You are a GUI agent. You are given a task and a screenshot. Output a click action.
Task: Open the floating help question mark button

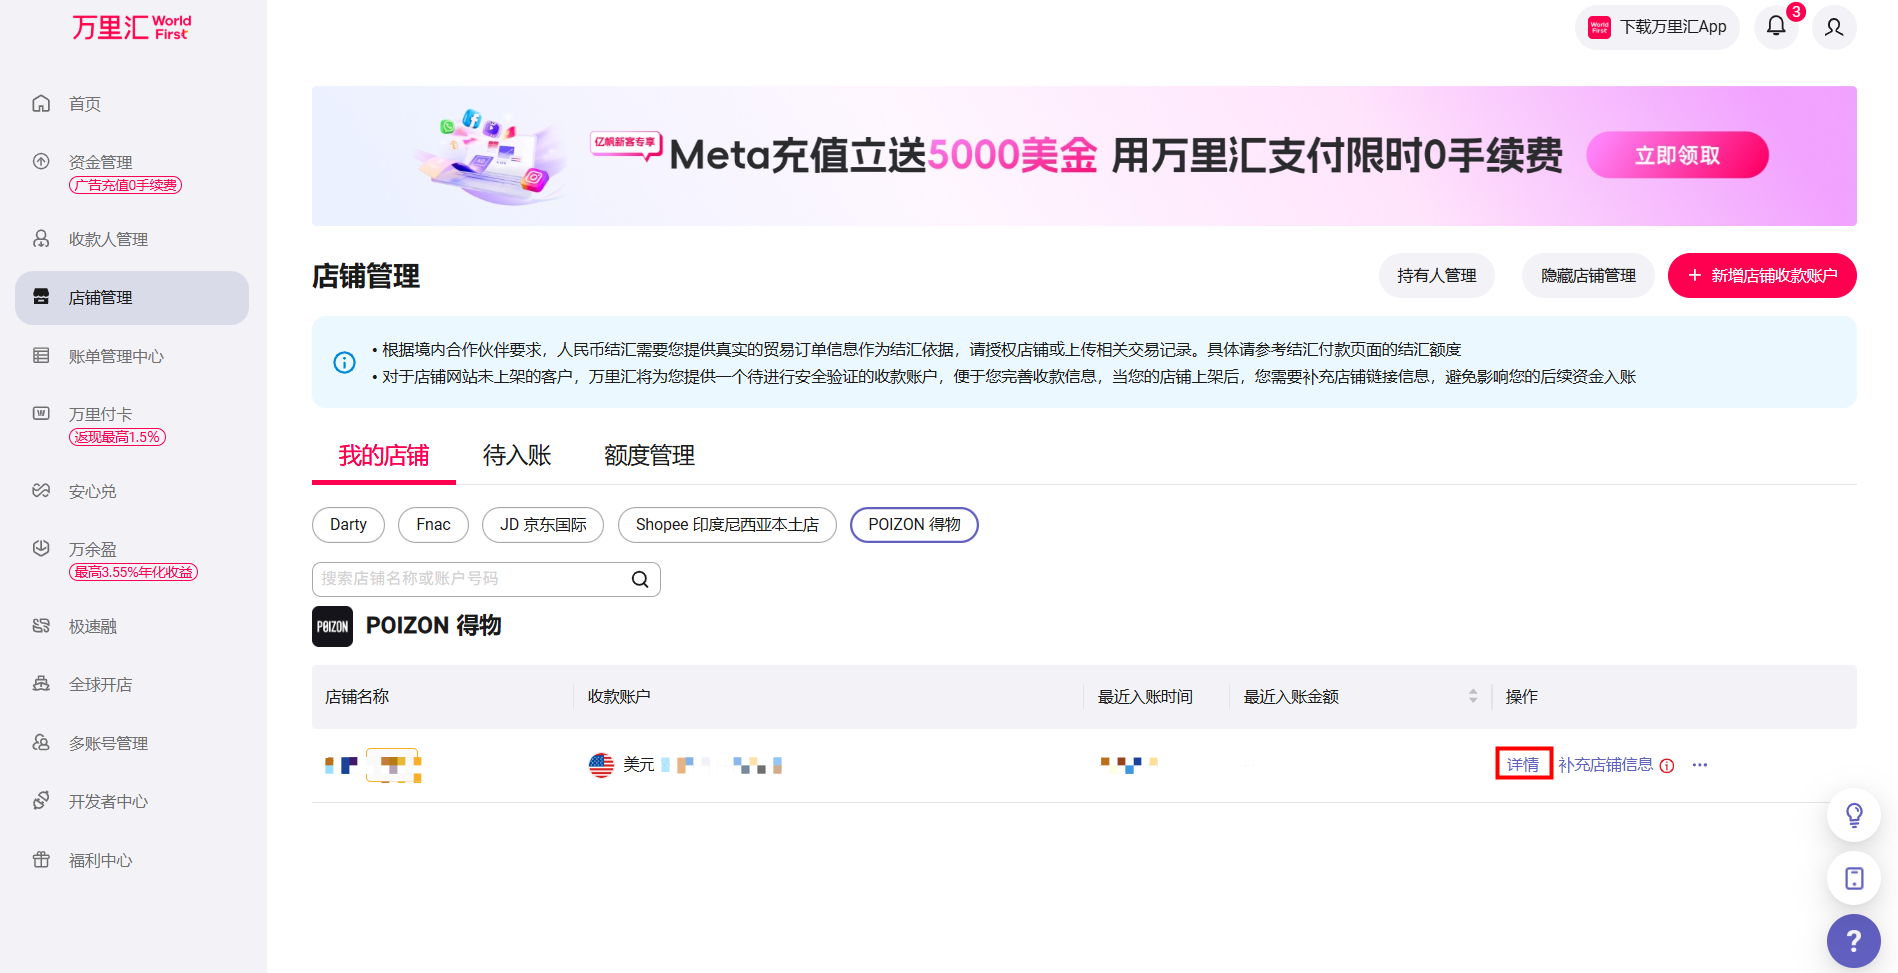pos(1853,941)
